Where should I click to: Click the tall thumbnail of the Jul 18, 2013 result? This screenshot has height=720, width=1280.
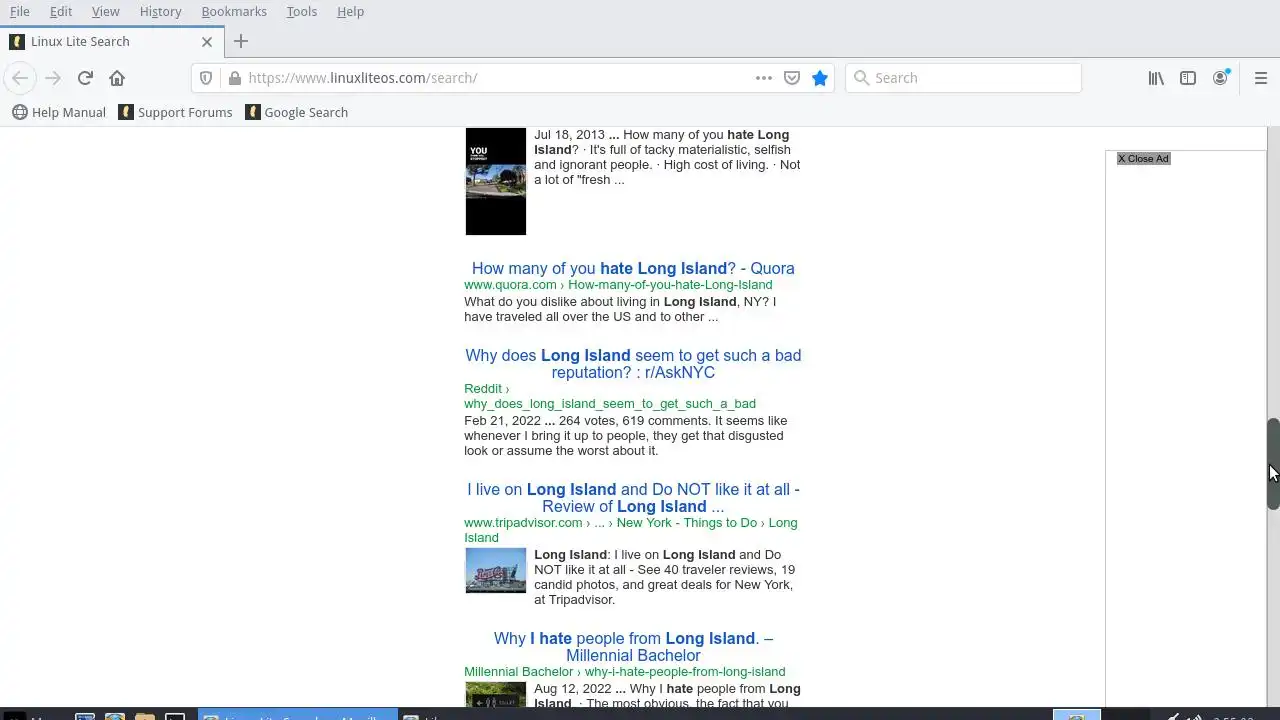495,181
